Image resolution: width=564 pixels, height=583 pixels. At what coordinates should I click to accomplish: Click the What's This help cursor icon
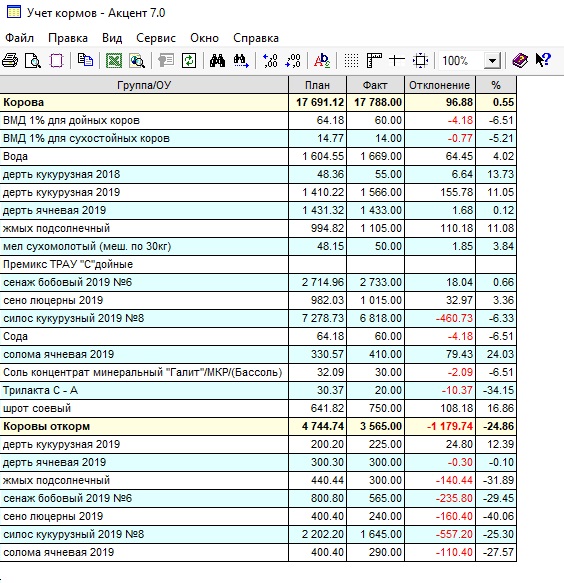[x=543, y=60]
